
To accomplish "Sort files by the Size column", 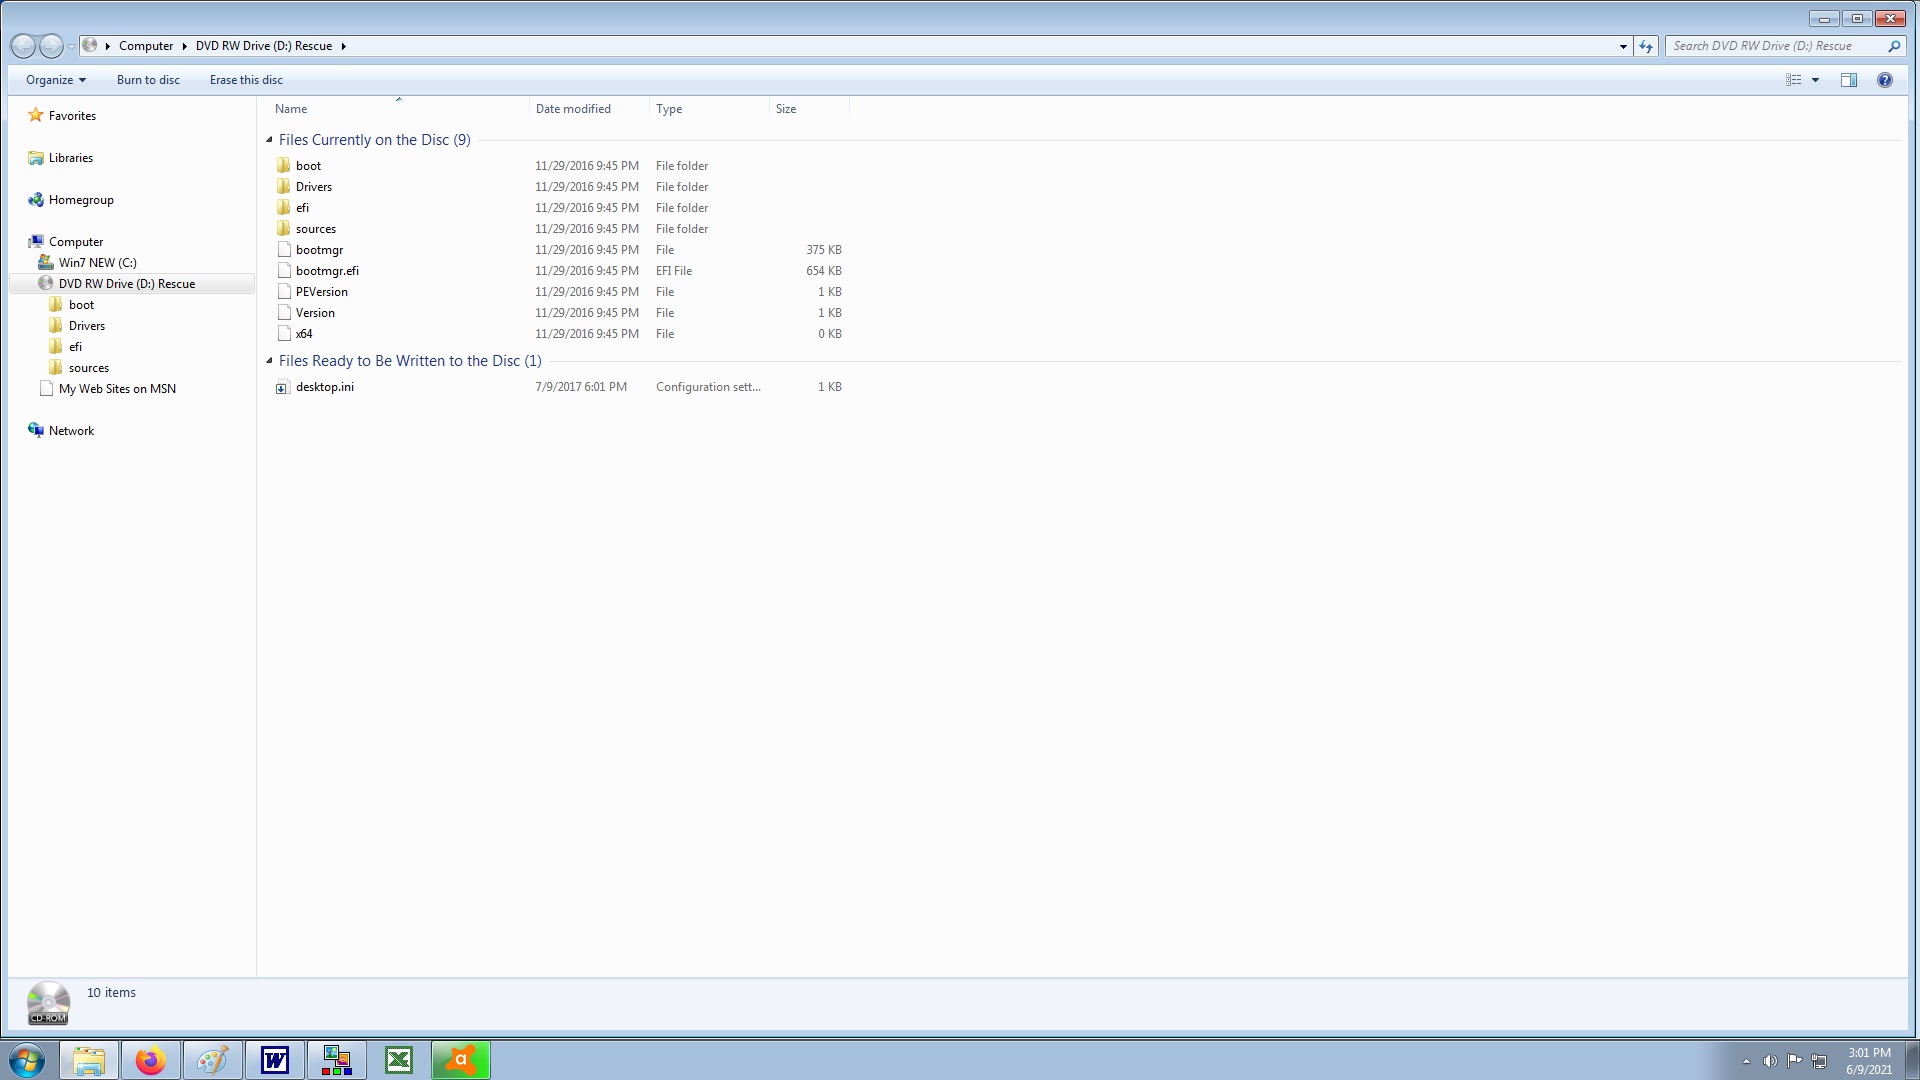I will pos(786,109).
